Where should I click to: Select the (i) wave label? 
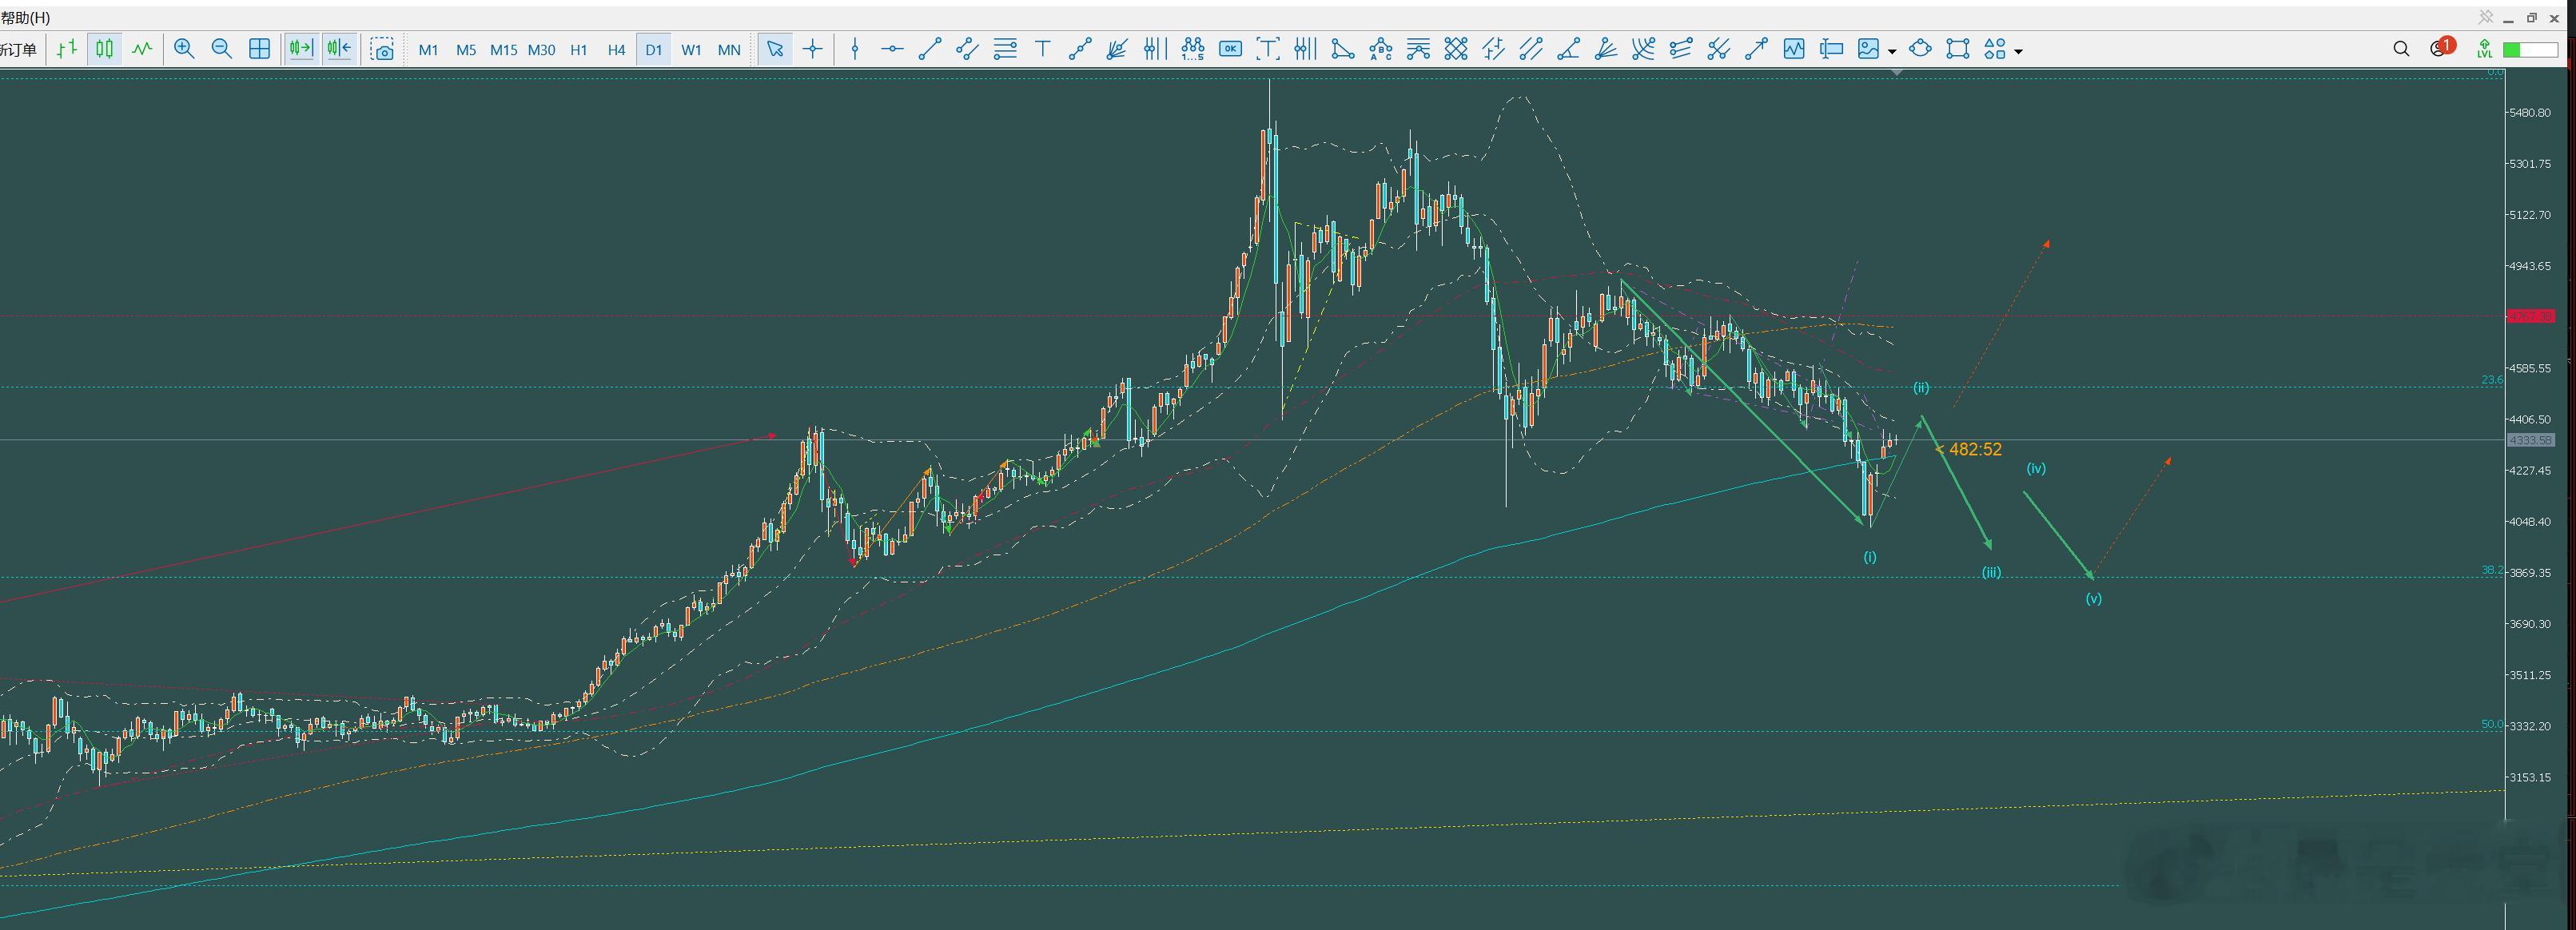[x=1870, y=557]
